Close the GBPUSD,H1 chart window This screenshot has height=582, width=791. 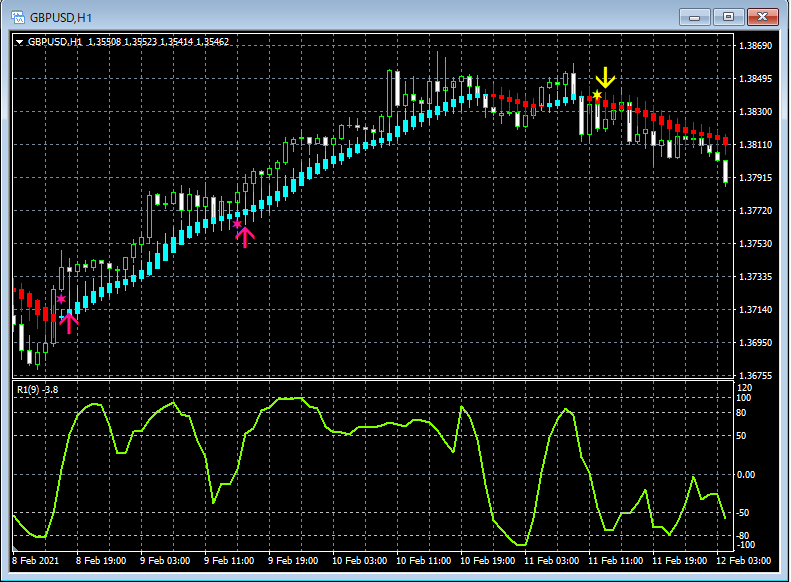pos(762,17)
